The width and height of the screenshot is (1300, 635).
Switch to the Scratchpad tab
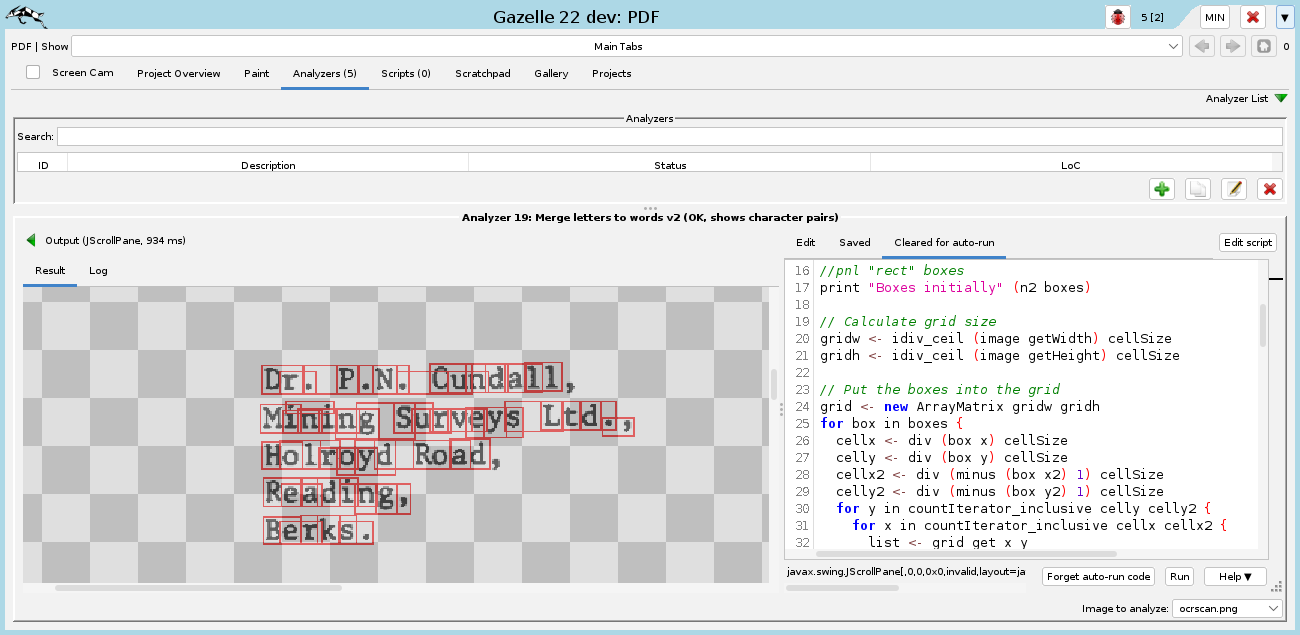point(482,73)
